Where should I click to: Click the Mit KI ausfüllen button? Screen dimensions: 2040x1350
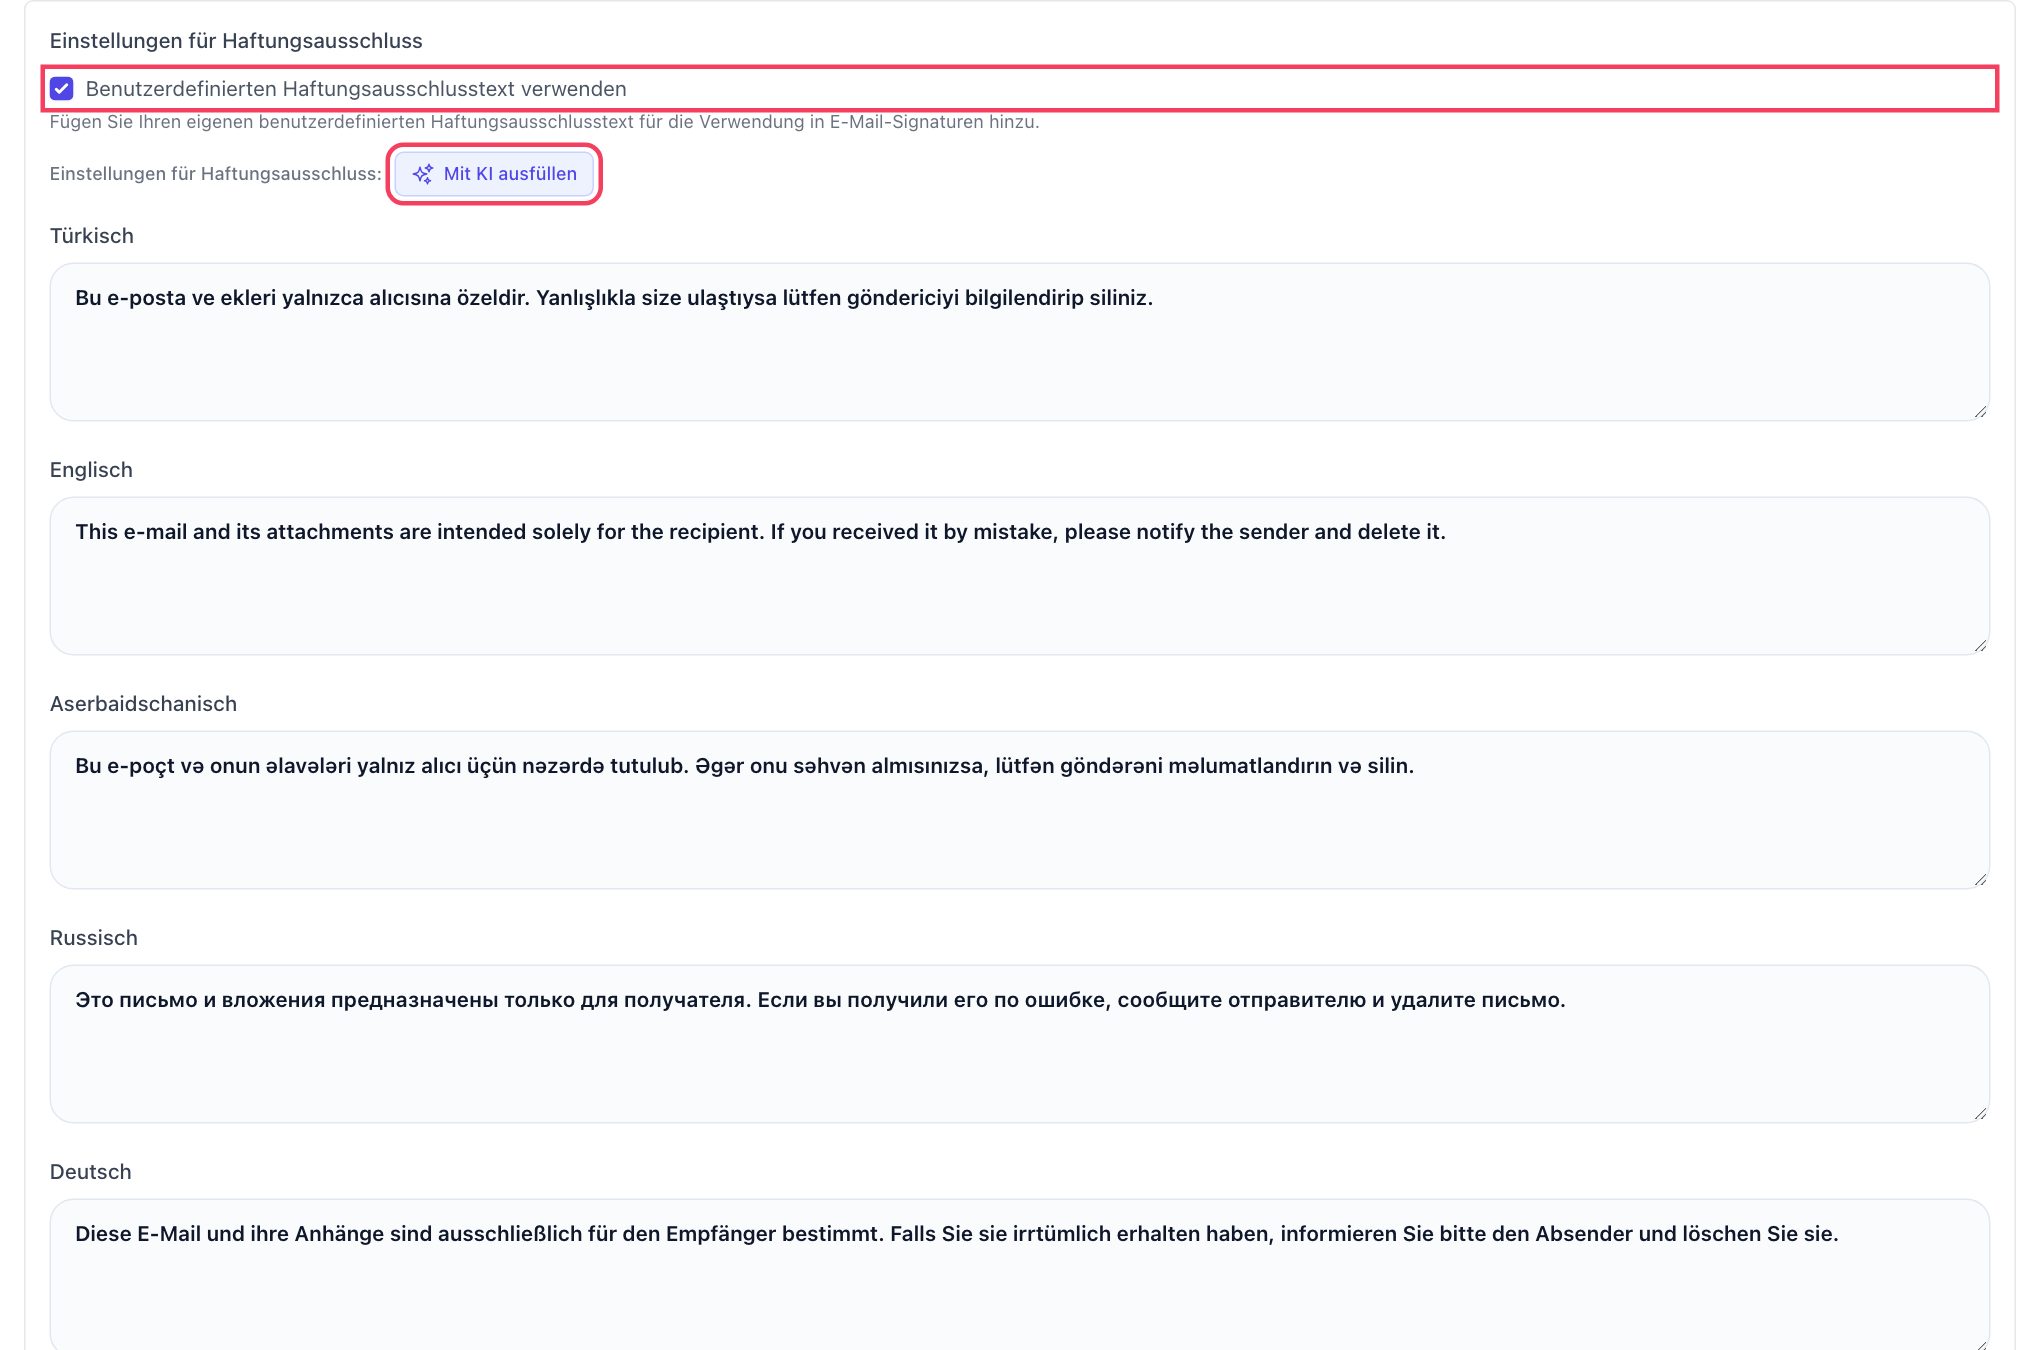[x=494, y=174]
